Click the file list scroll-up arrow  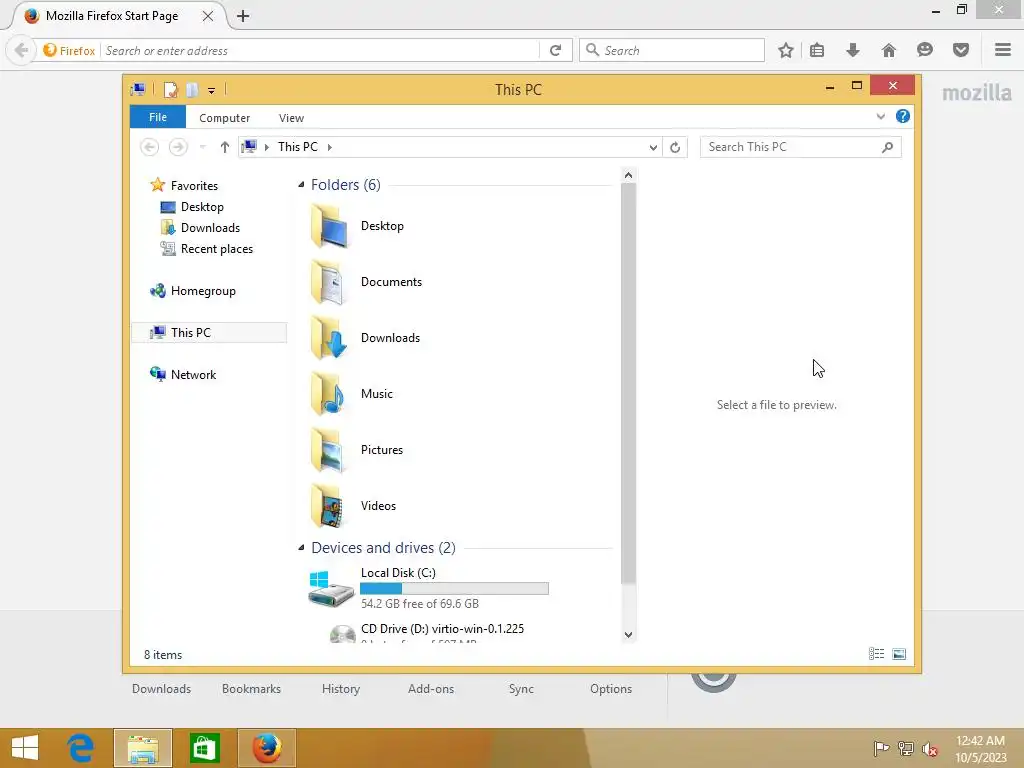click(x=628, y=175)
